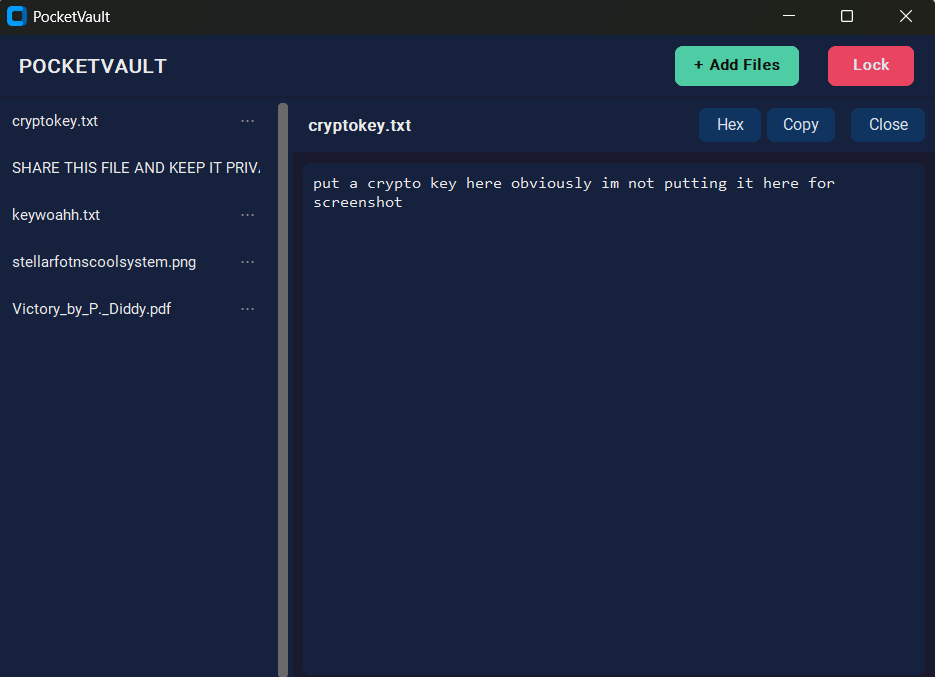Open stellarfotnscoolsystem.png from the list

(x=104, y=262)
